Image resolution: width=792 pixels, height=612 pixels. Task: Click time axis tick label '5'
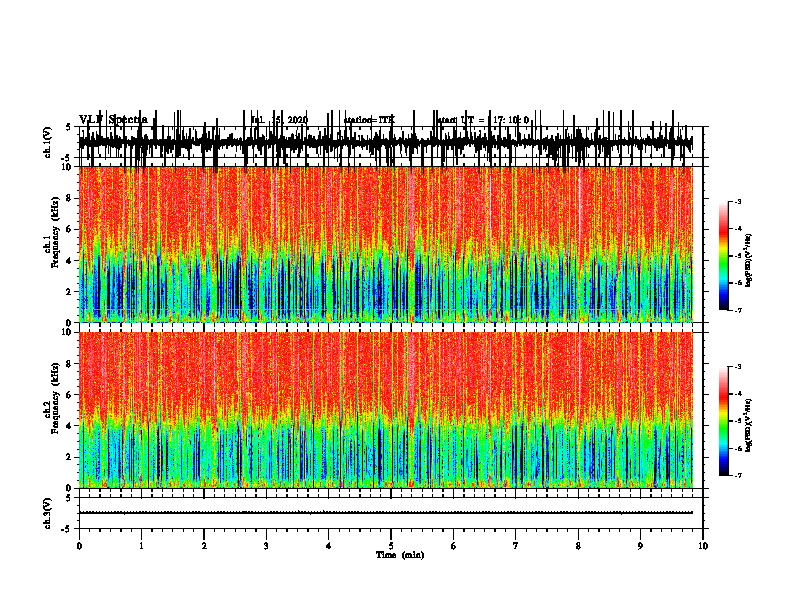pos(391,546)
